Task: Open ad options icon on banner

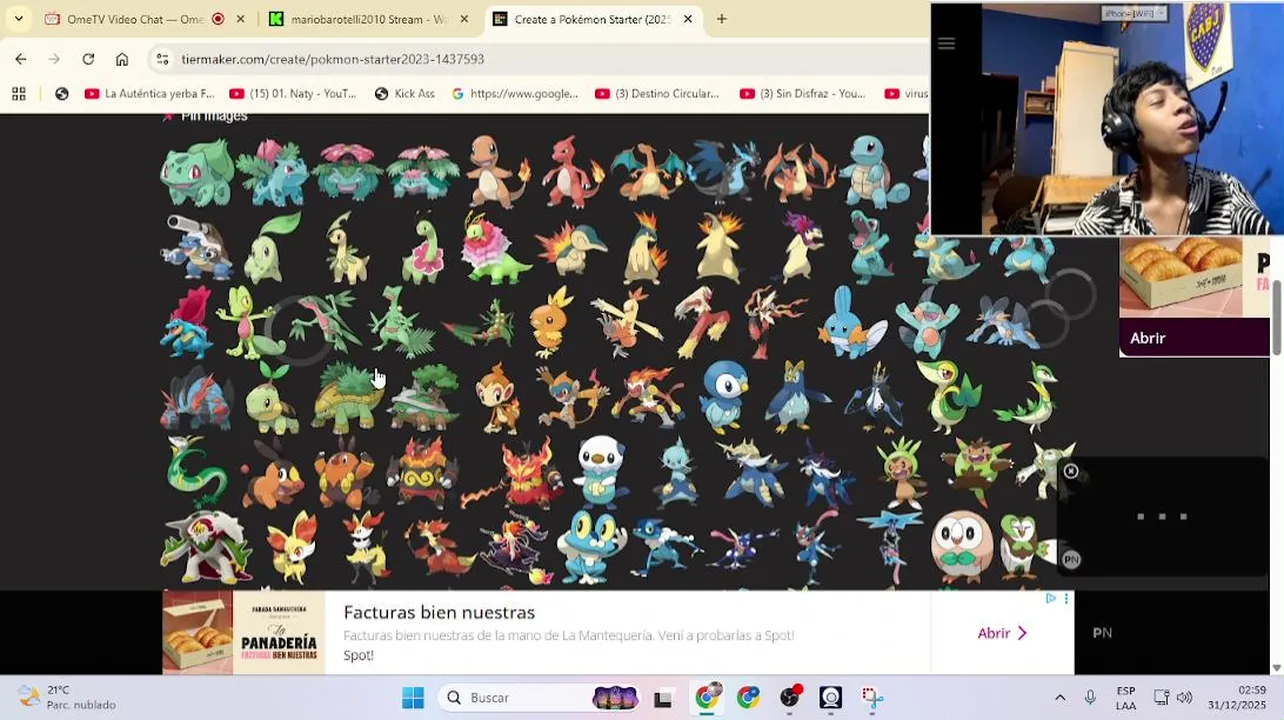Action: pyautogui.click(x=1066, y=598)
